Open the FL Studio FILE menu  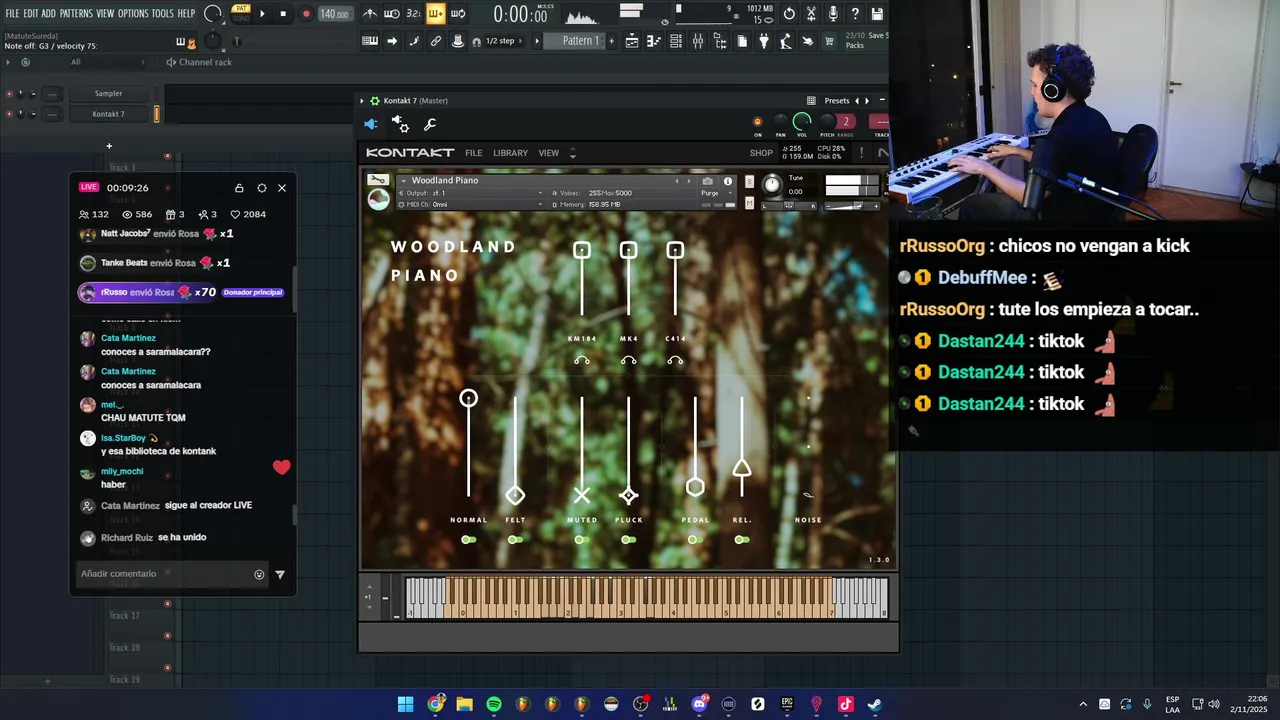[x=12, y=14]
